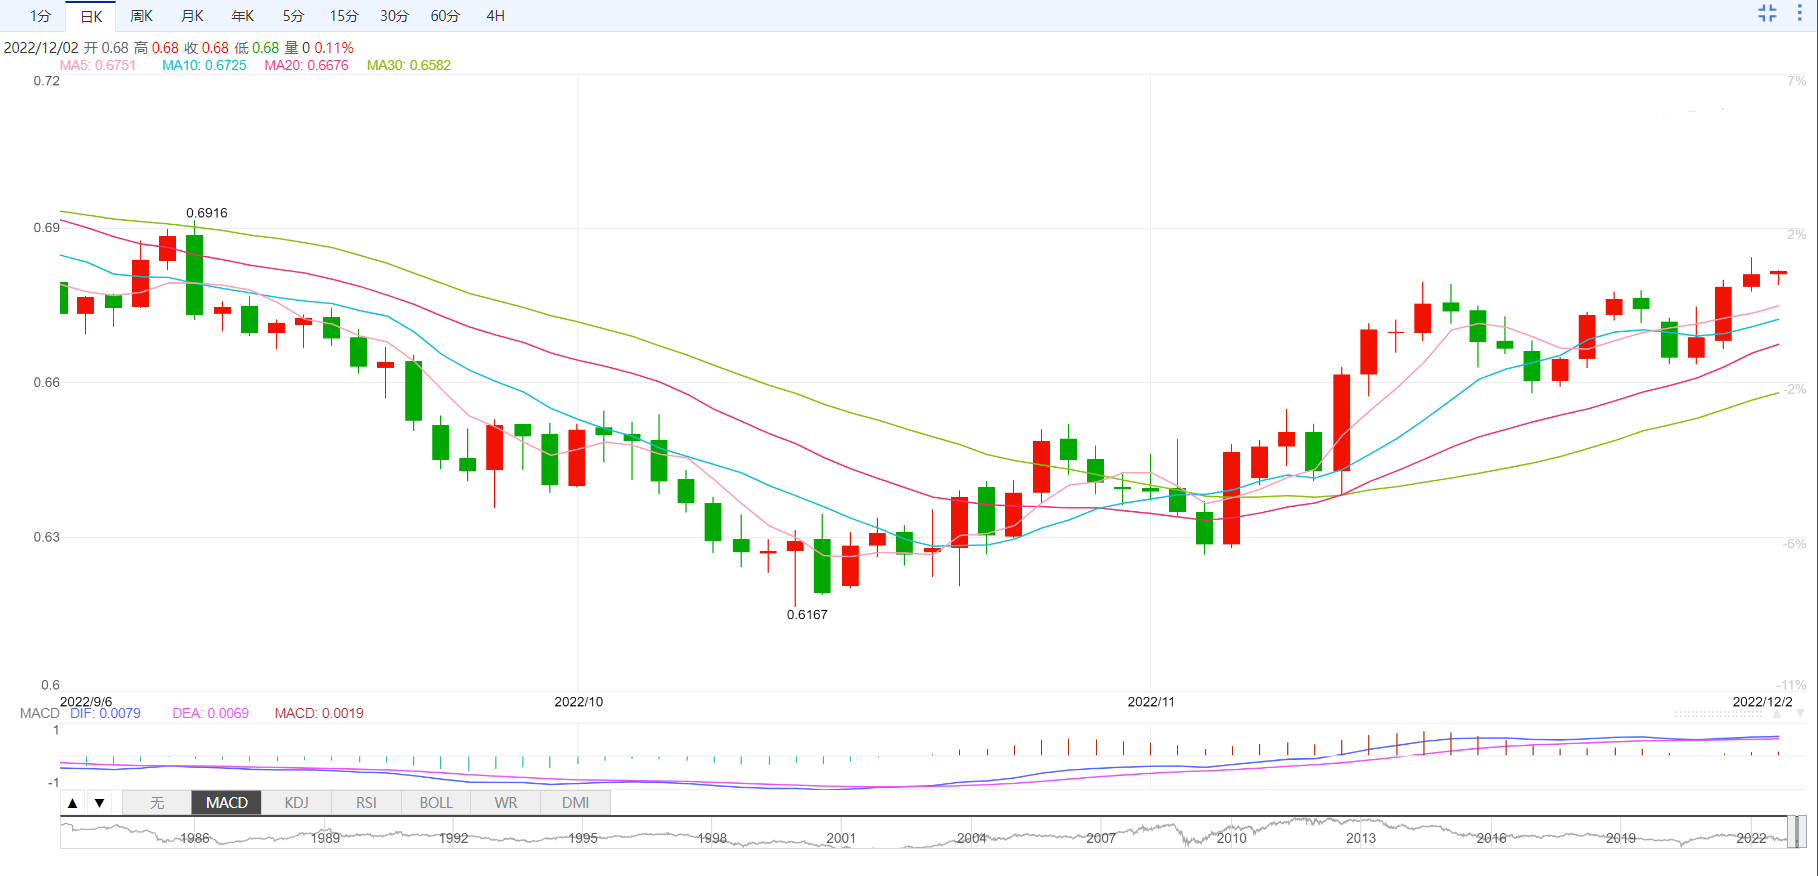Select the 无 (no indicator) option

coord(157,803)
